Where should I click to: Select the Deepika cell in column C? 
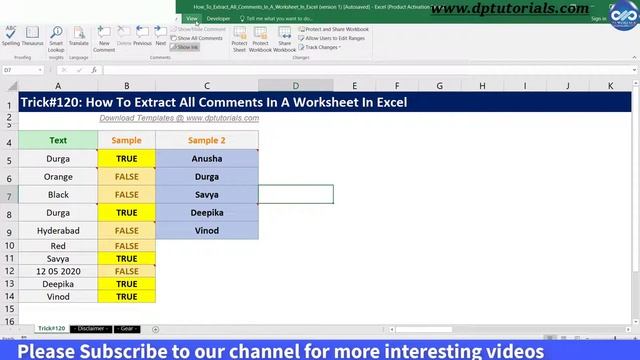207,213
